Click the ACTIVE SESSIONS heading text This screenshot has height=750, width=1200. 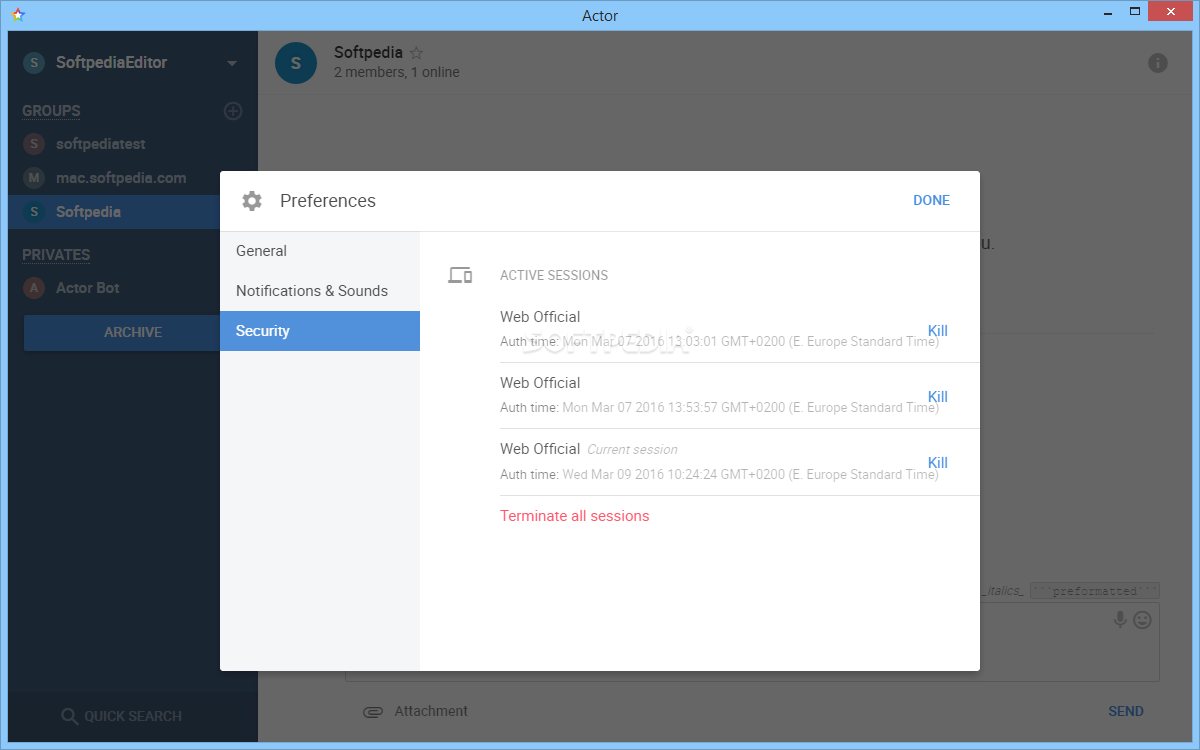554,275
